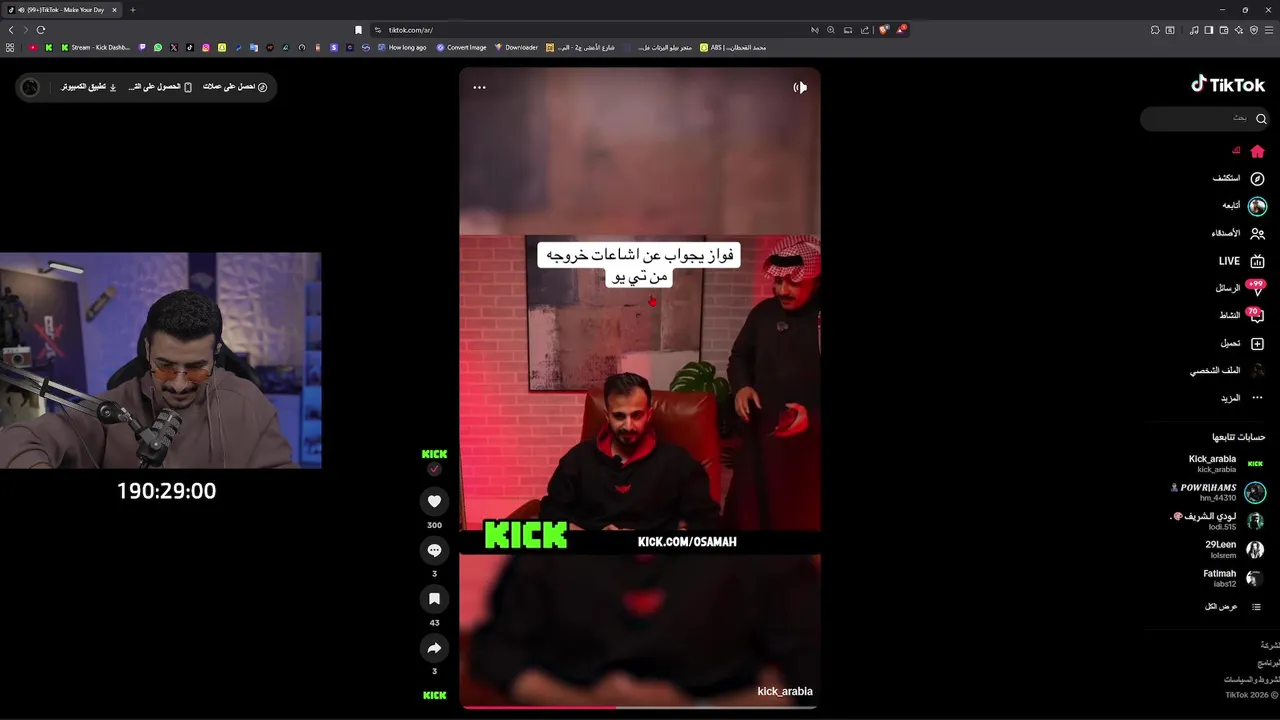
Task: Like the video with the heart icon
Action: click(x=434, y=501)
